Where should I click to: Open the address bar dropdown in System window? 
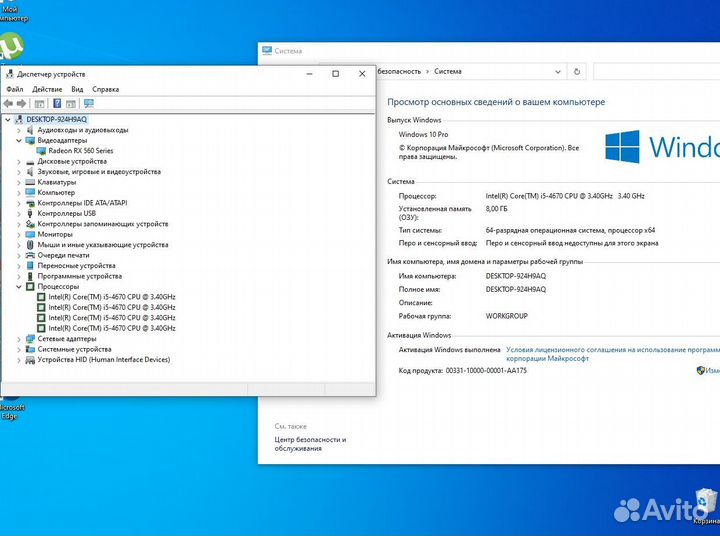coord(557,72)
